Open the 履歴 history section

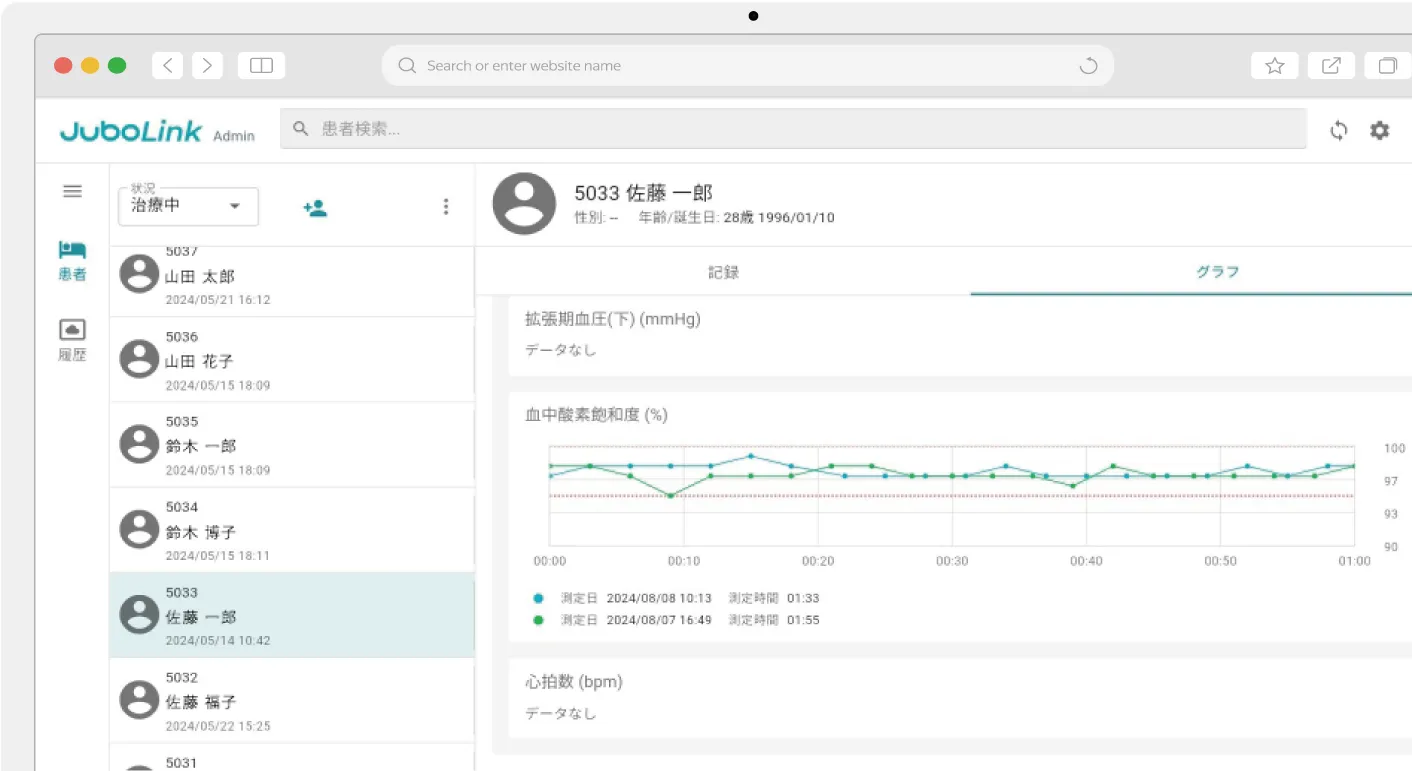72,340
